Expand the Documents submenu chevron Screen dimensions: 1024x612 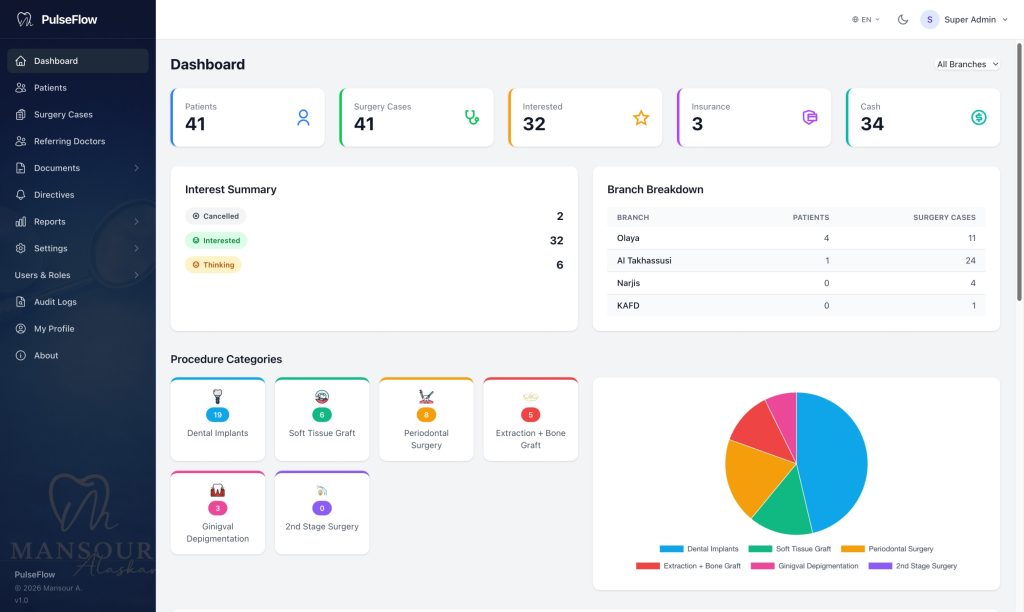pyautogui.click(x=136, y=168)
